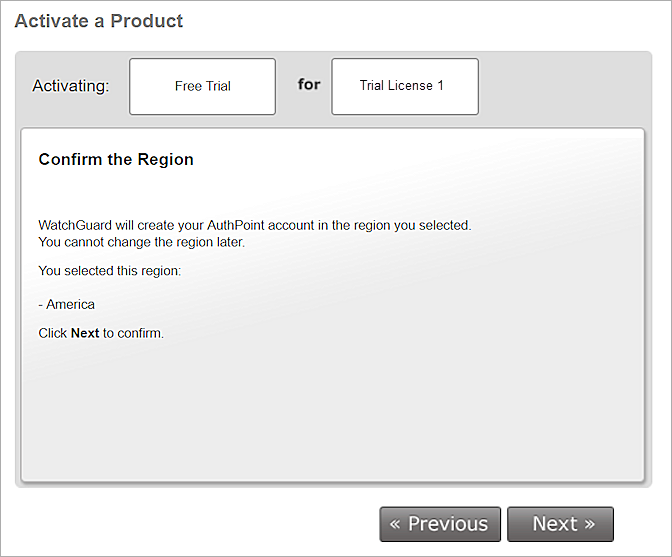Click the "You cannot change the region later" line
Image resolution: width=672 pixels, height=557 pixels.
[x=141, y=242]
